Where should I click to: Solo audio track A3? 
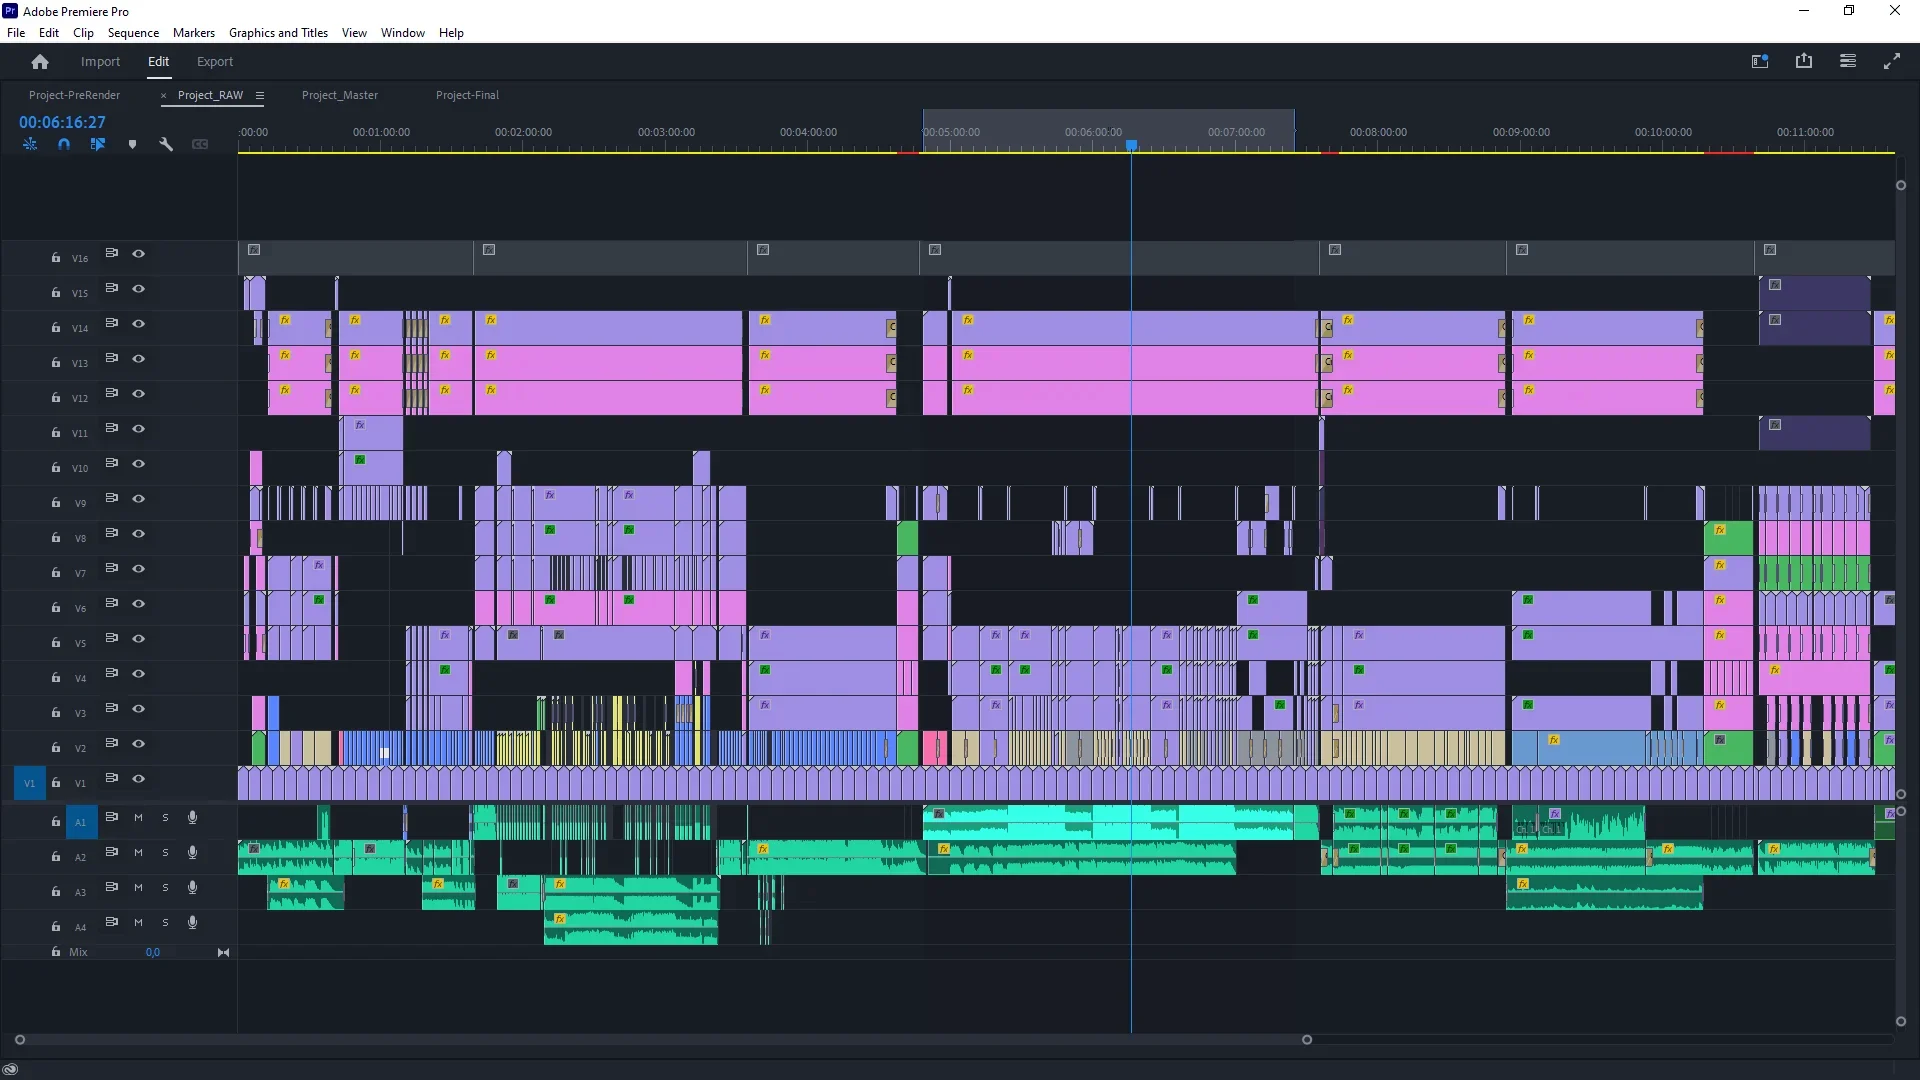coord(165,888)
